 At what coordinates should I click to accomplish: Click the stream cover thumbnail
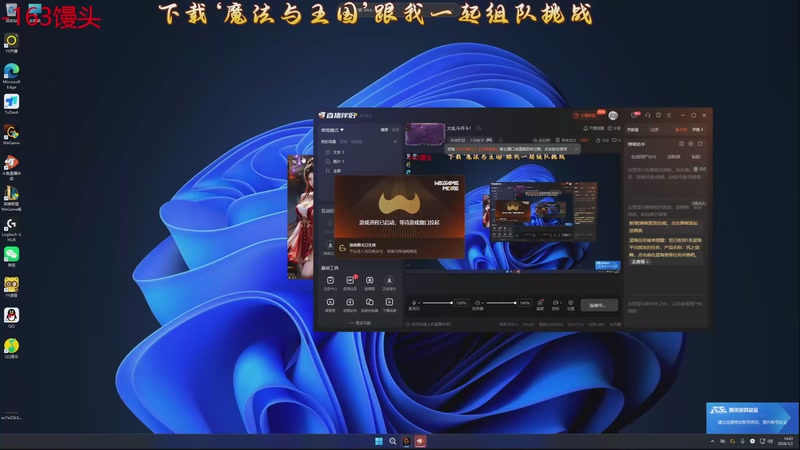425,134
